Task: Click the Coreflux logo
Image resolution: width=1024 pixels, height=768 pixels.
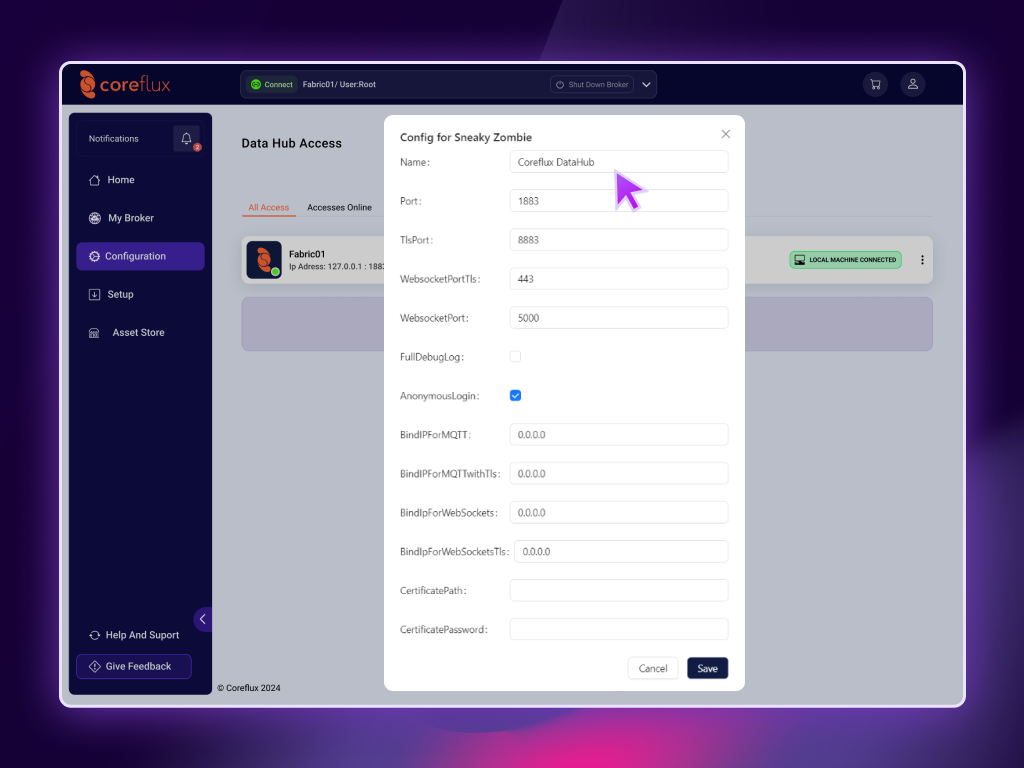Action: click(x=125, y=85)
